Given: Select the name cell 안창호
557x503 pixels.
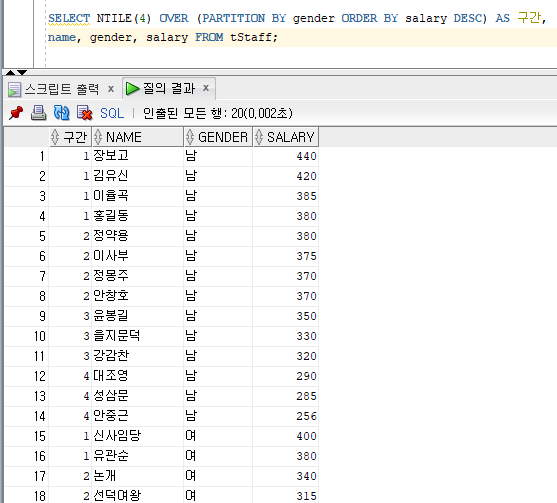Looking at the screenshot, I should 138,296.
